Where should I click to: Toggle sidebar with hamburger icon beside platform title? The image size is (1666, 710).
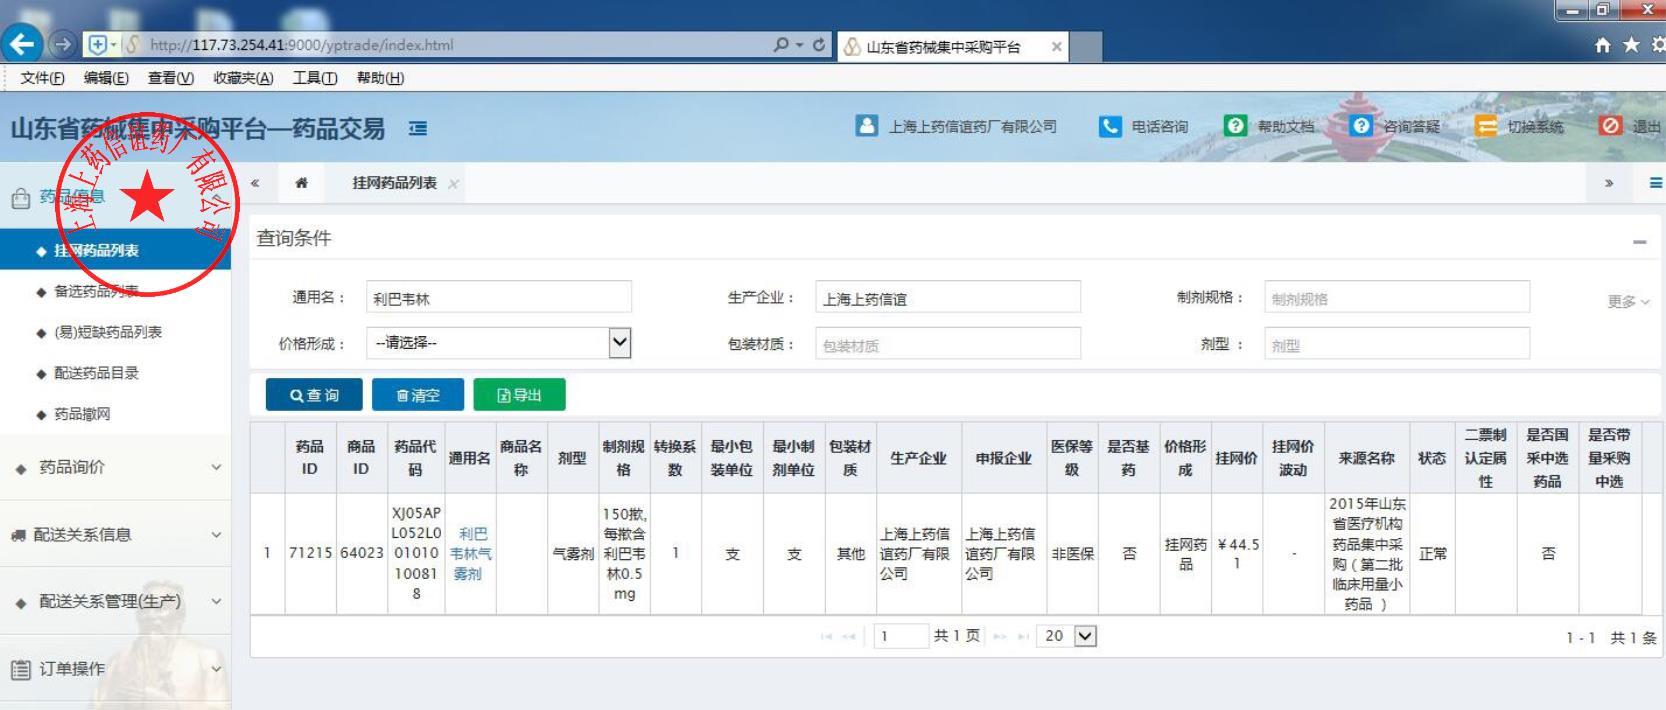tap(418, 128)
